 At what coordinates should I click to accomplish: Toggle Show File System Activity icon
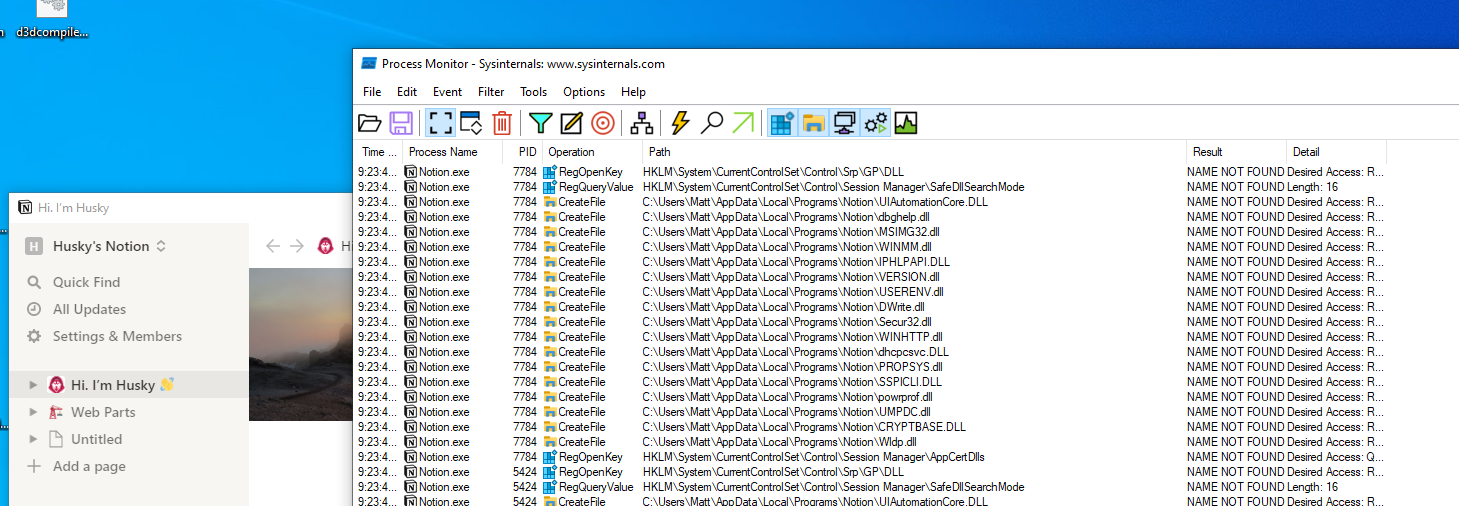(813, 123)
